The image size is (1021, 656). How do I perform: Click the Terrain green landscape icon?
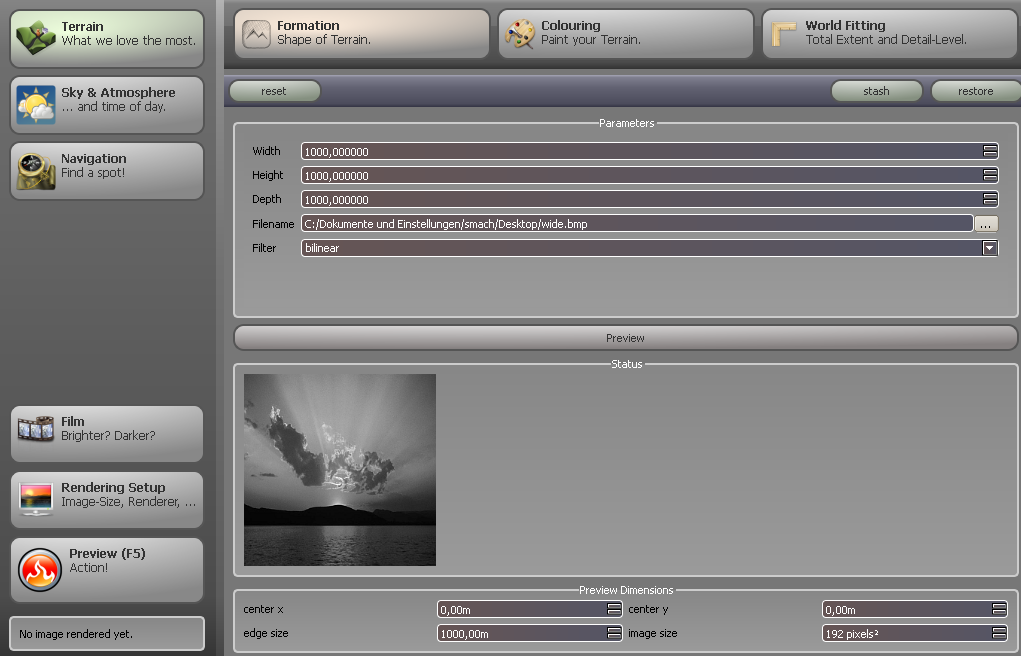click(36, 37)
